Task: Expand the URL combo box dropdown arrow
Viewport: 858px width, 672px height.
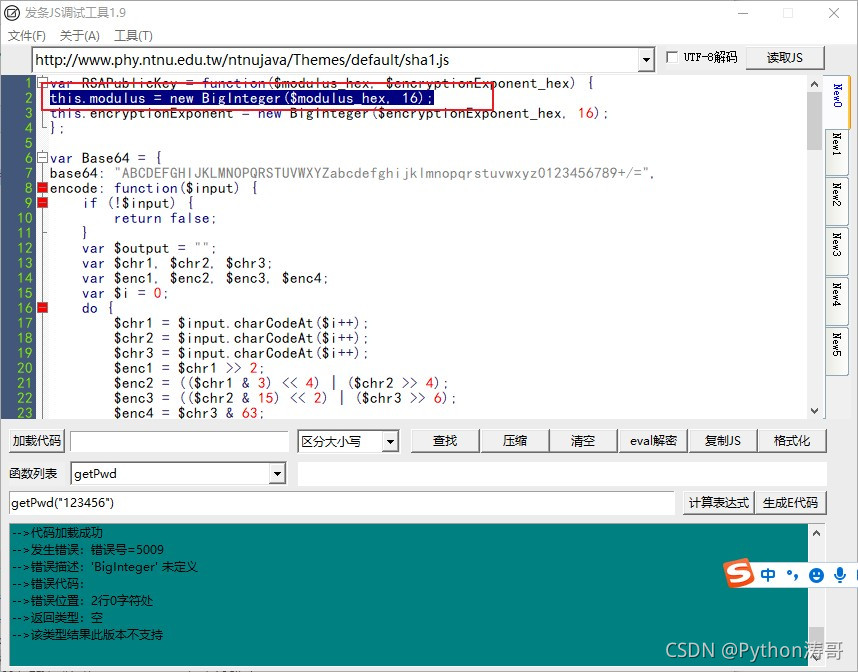Action: pyautogui.click(x=646, y=60)
